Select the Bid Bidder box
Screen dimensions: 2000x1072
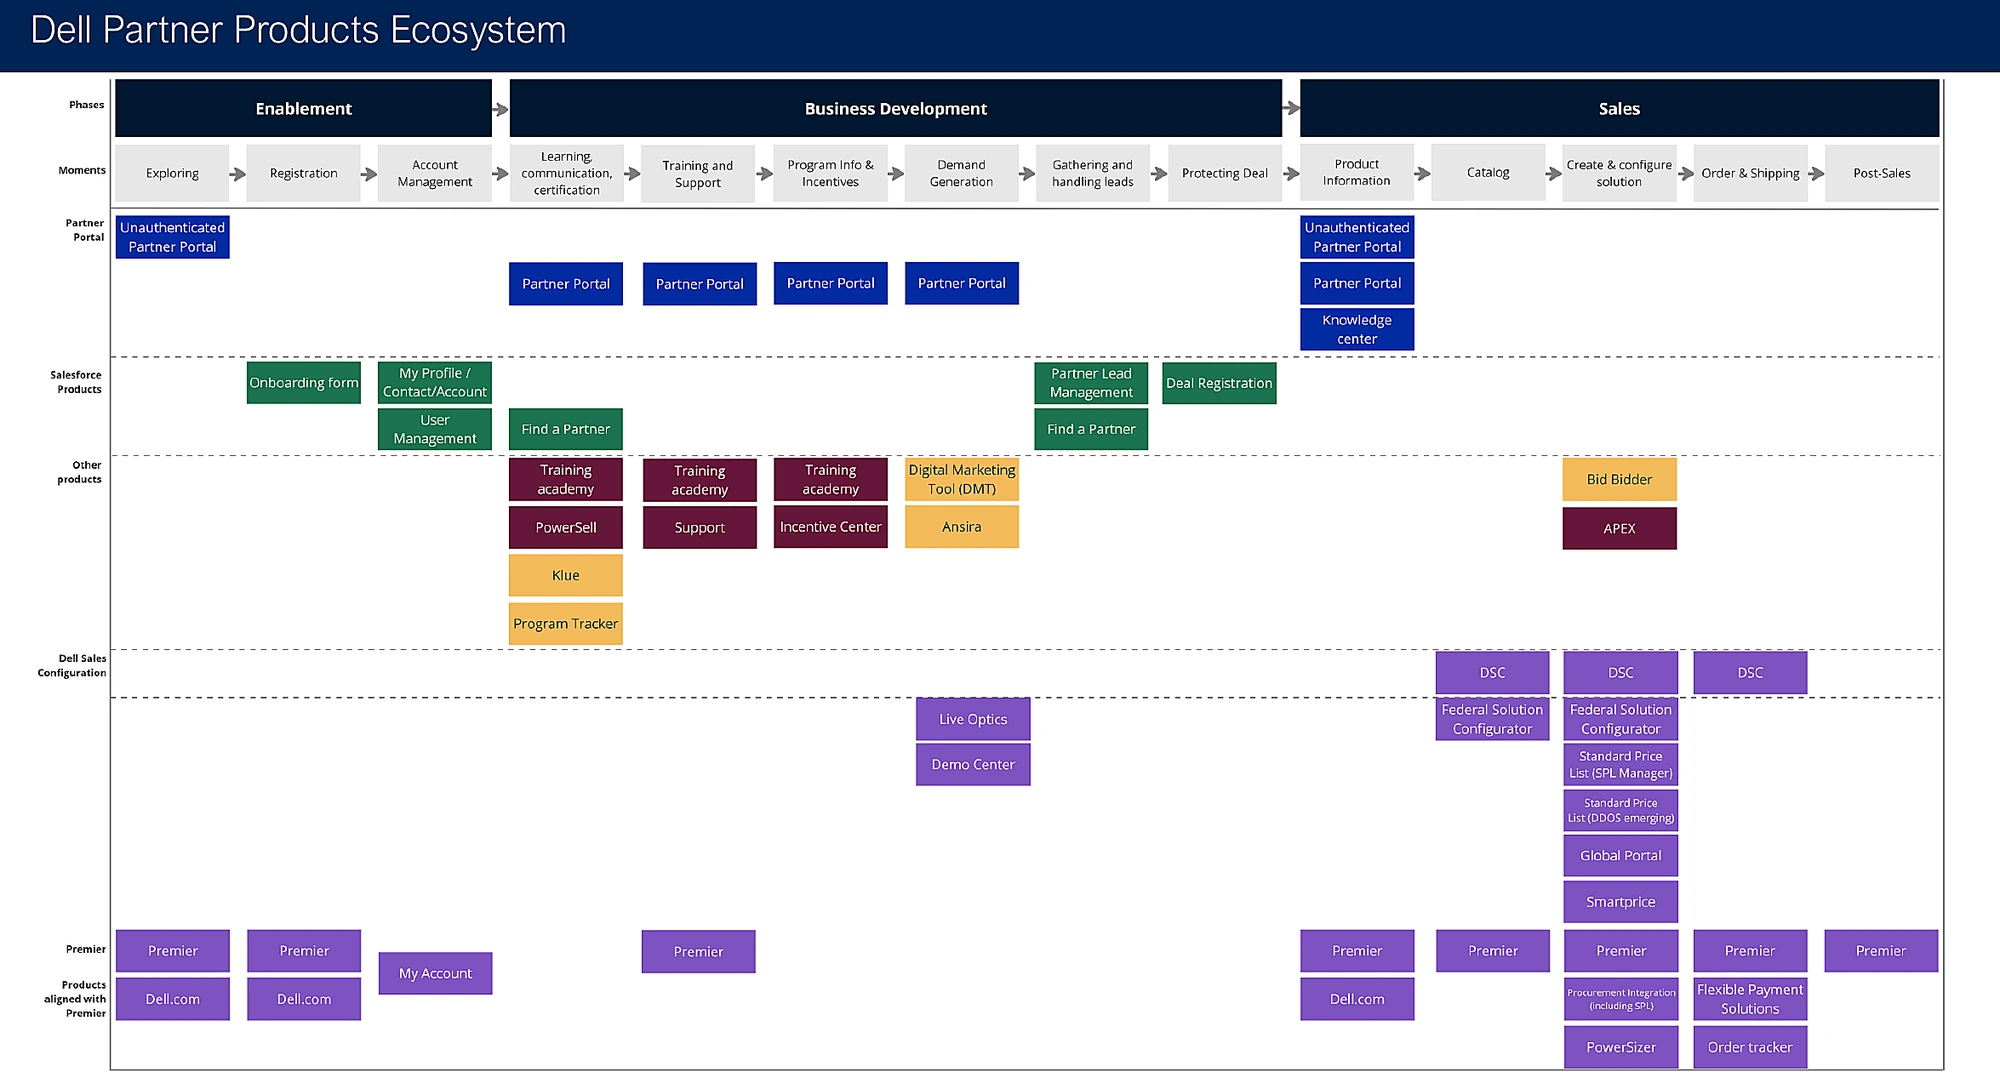coord(1620,479)
